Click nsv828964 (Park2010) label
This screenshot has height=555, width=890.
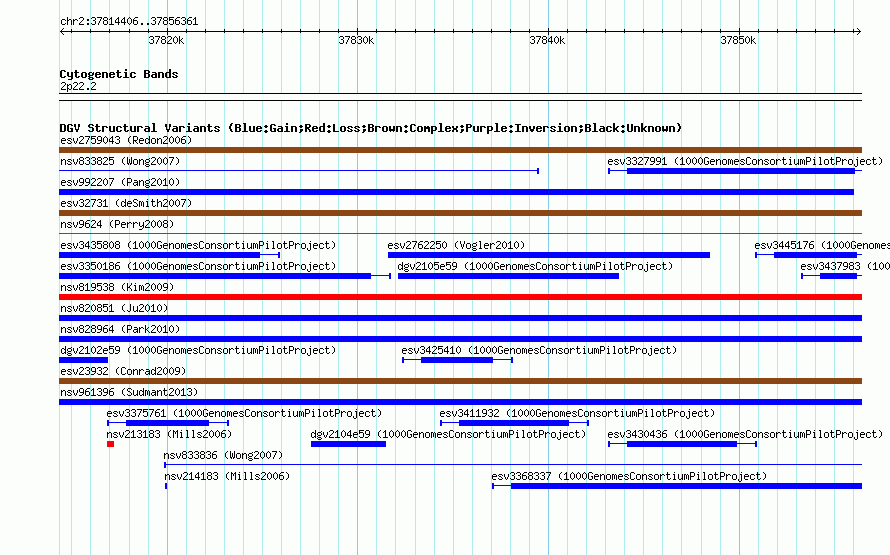coord(120,329)
